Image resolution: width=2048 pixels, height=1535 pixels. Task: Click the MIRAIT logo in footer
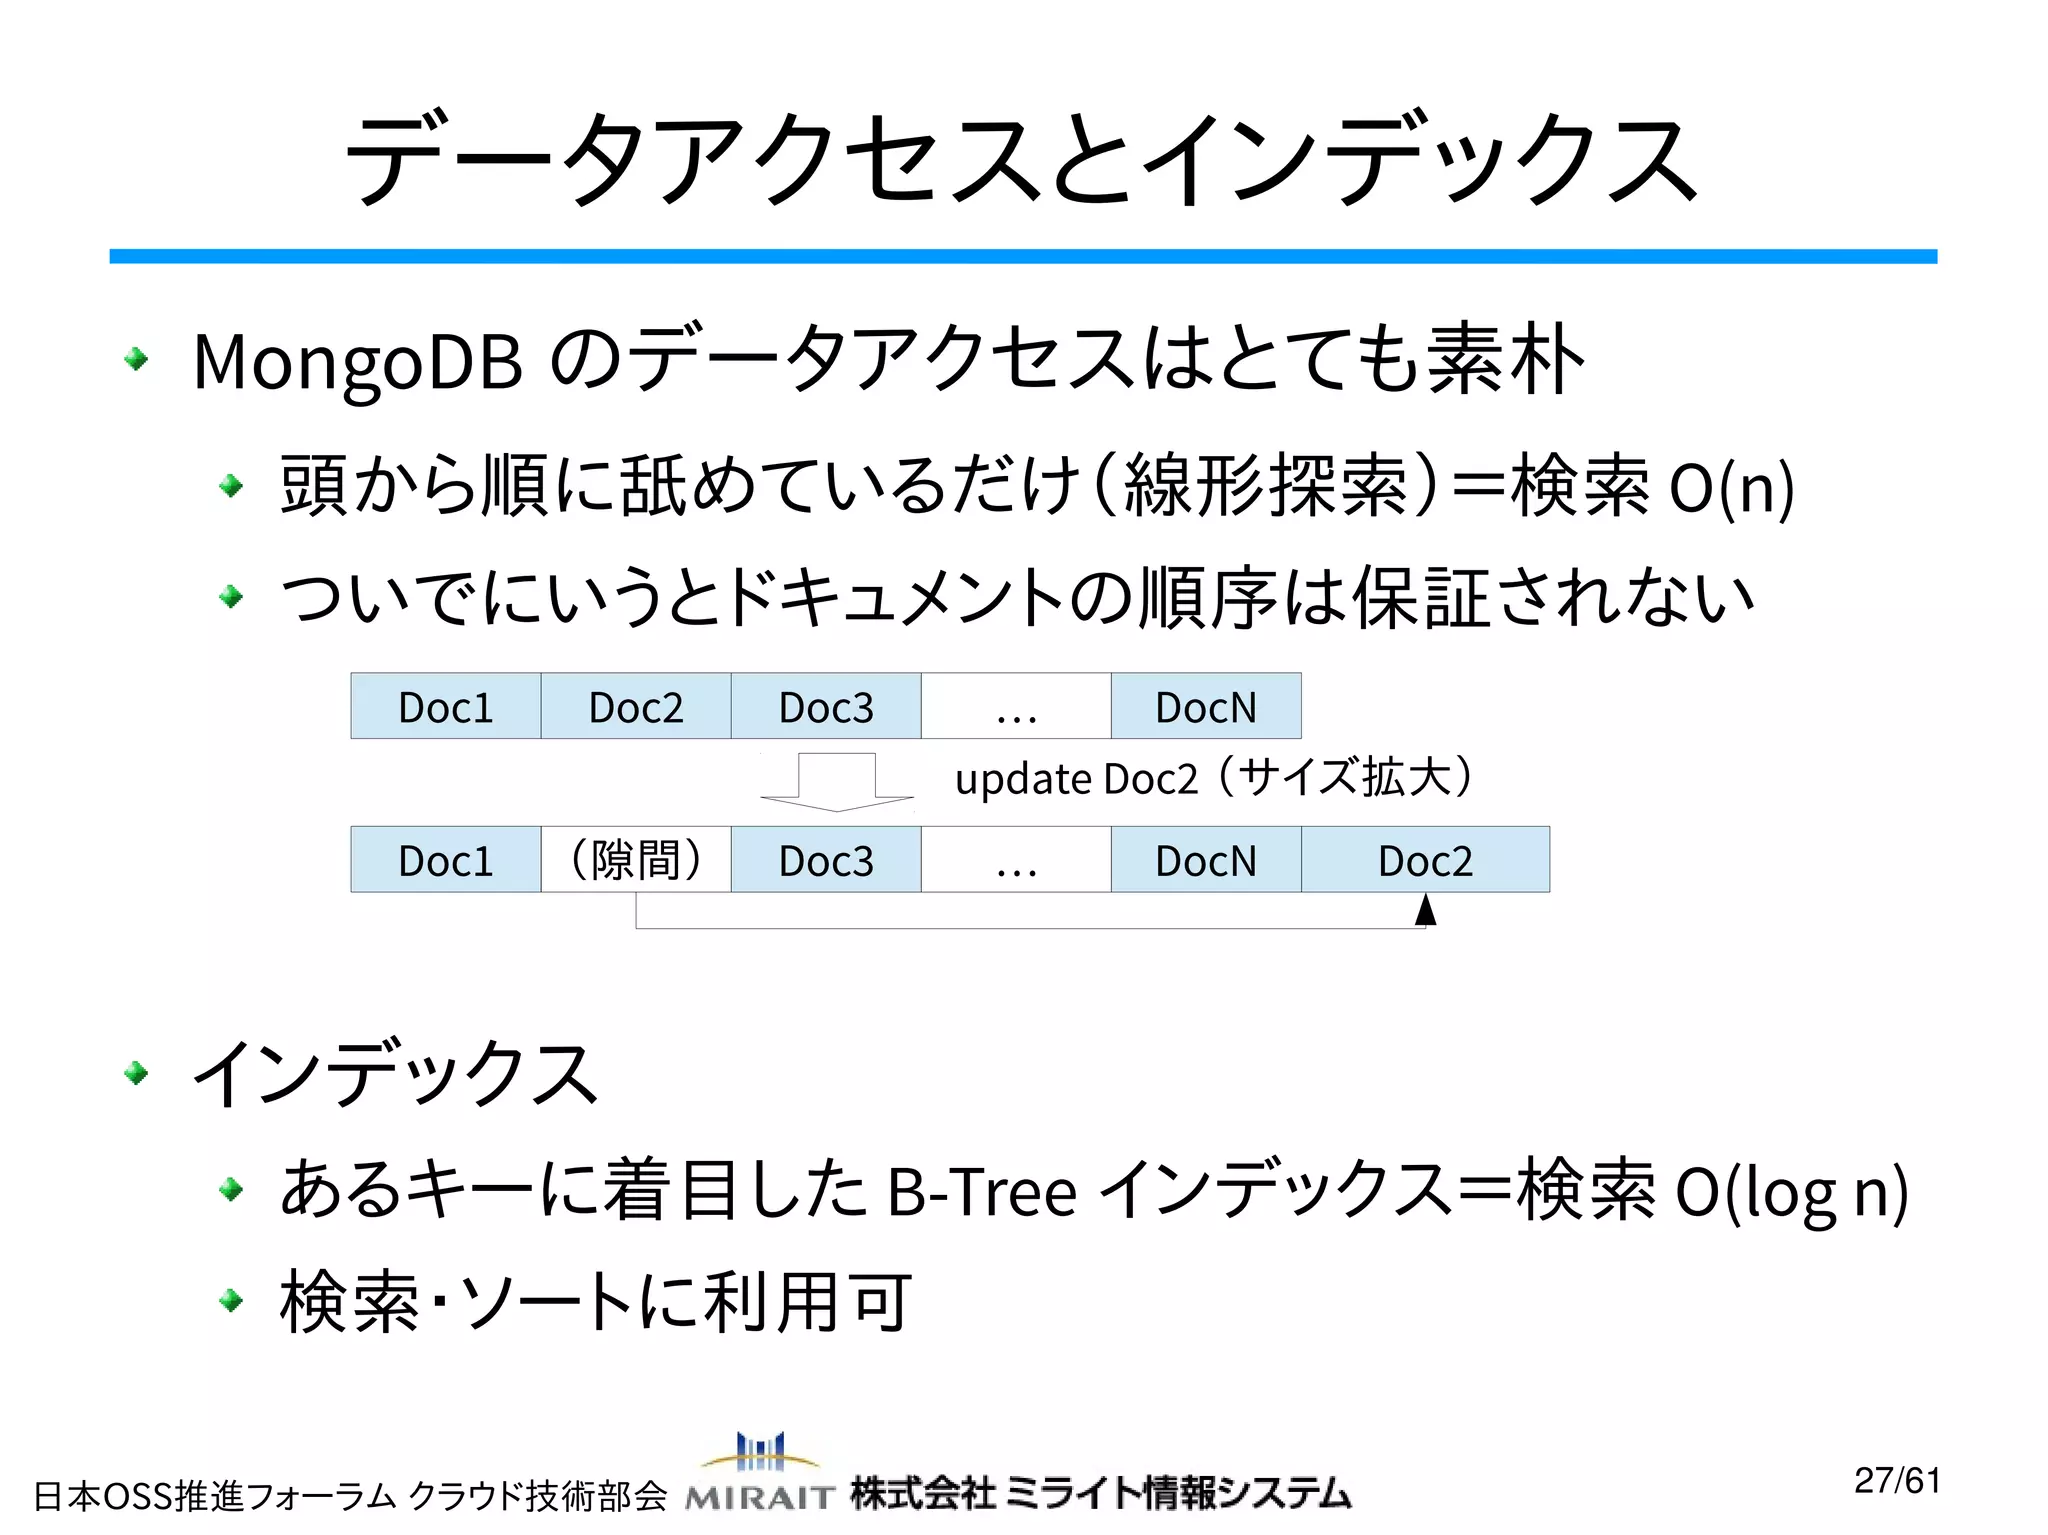[x=760, y=1472]
